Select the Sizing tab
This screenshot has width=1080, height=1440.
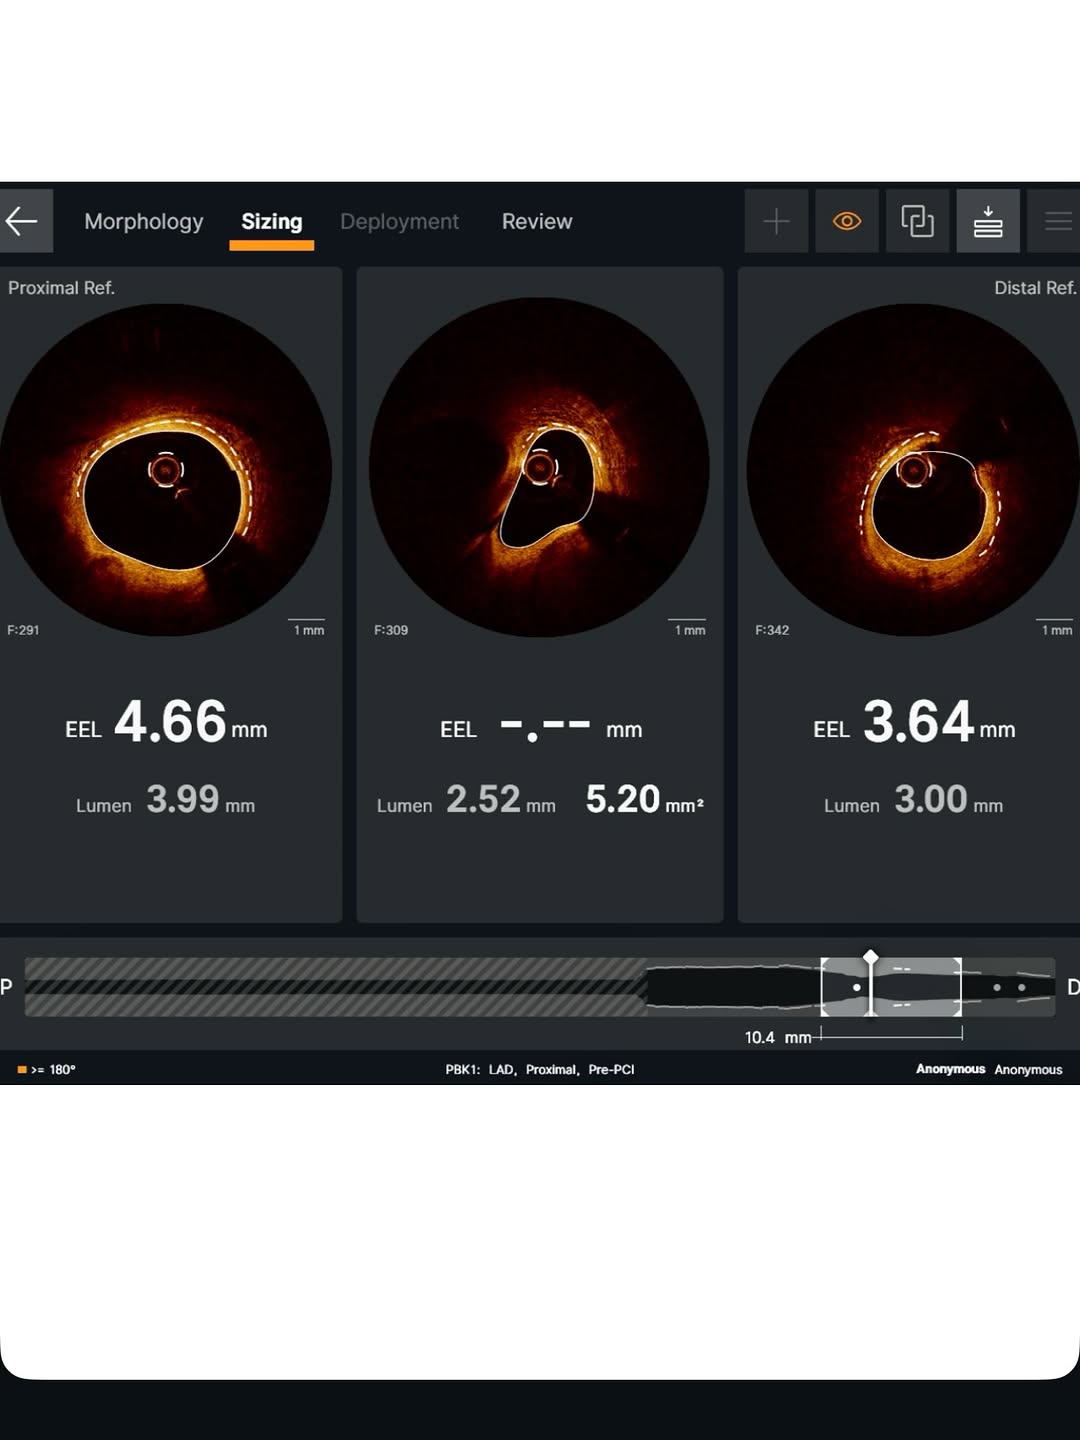(x=272, y=222)
